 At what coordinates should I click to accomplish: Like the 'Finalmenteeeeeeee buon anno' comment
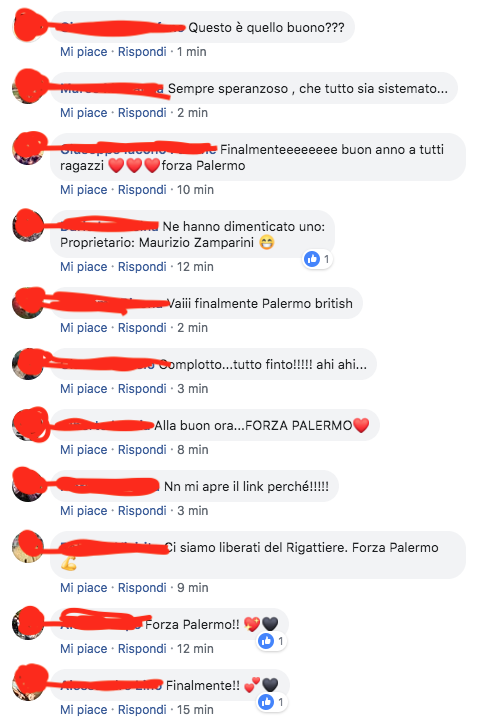pyautogui.click(x=84, y=190)
